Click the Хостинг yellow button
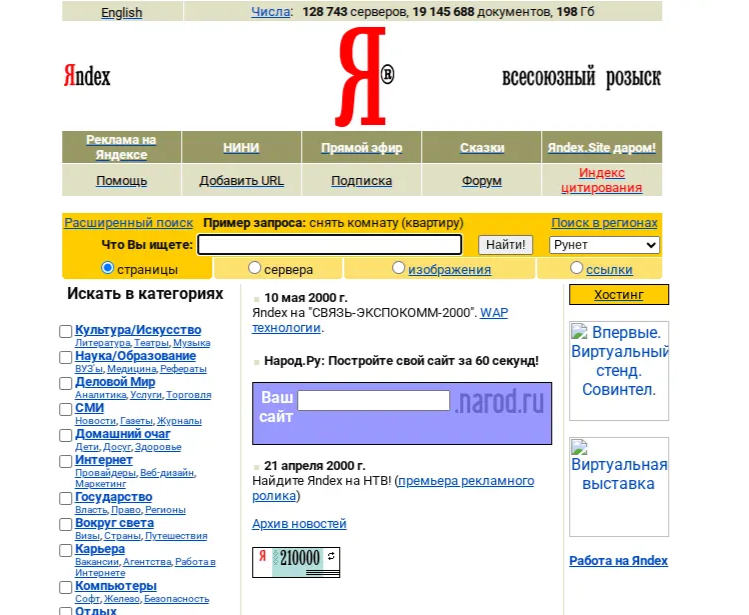Viewport: 749px width, 615px height. pyautogui.click(x=619, y=294)
